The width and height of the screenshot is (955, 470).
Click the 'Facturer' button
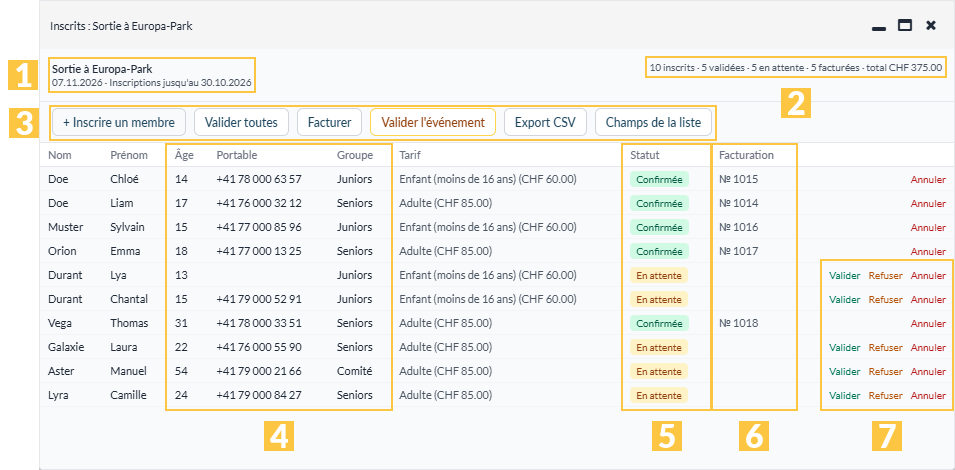(329, 122)
